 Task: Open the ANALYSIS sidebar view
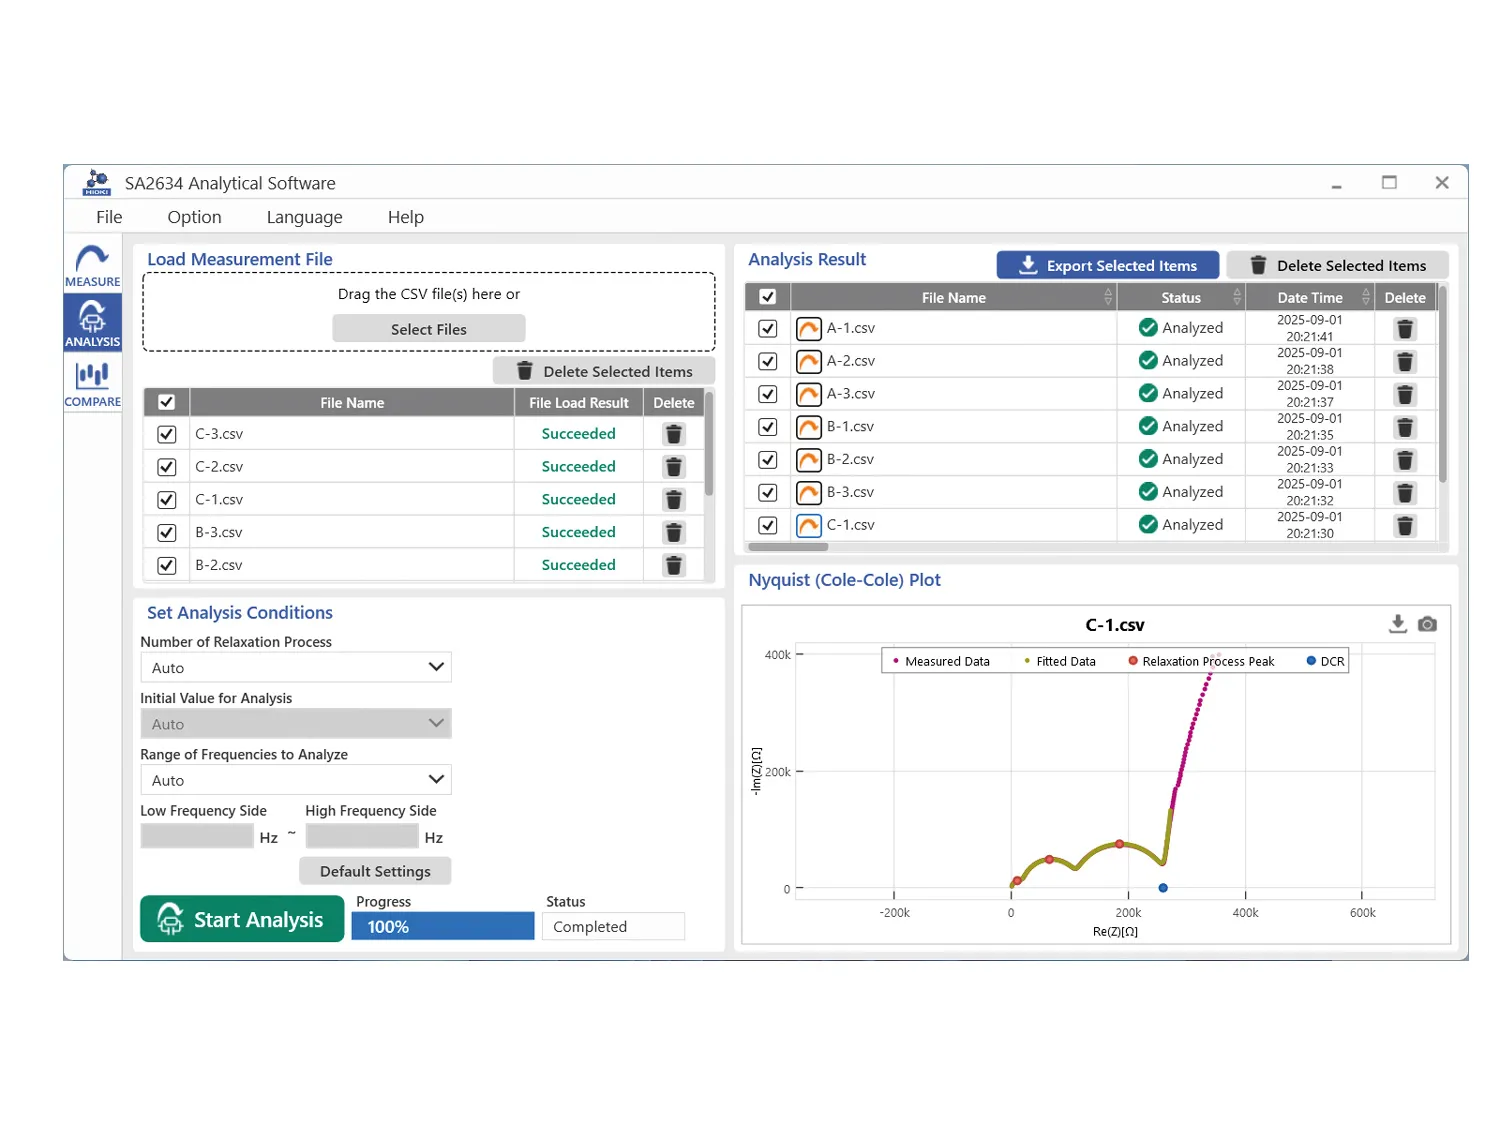tap(92, 323)
